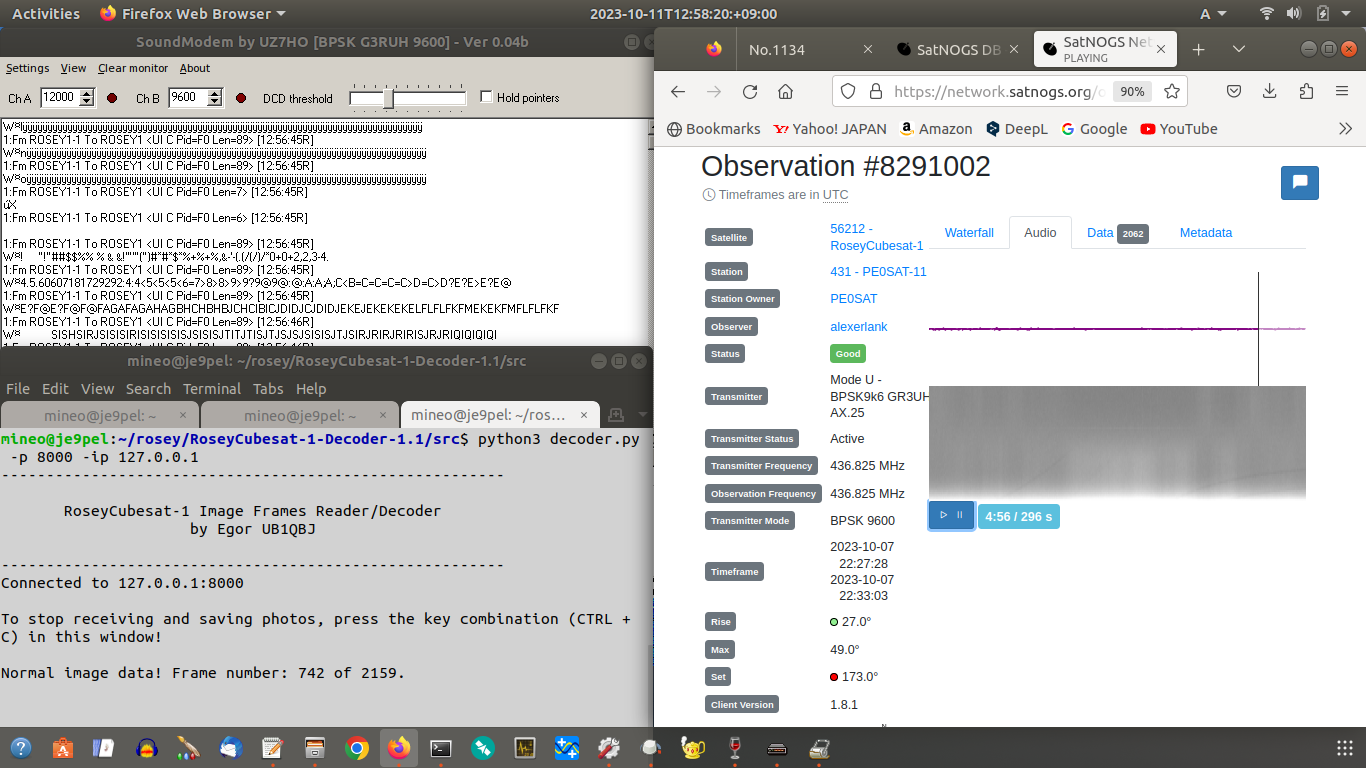Open the terminal new-tab icon button
The width and height of the screenshot is (1366, 768).
pyautogui.click(x=617, y=415)
